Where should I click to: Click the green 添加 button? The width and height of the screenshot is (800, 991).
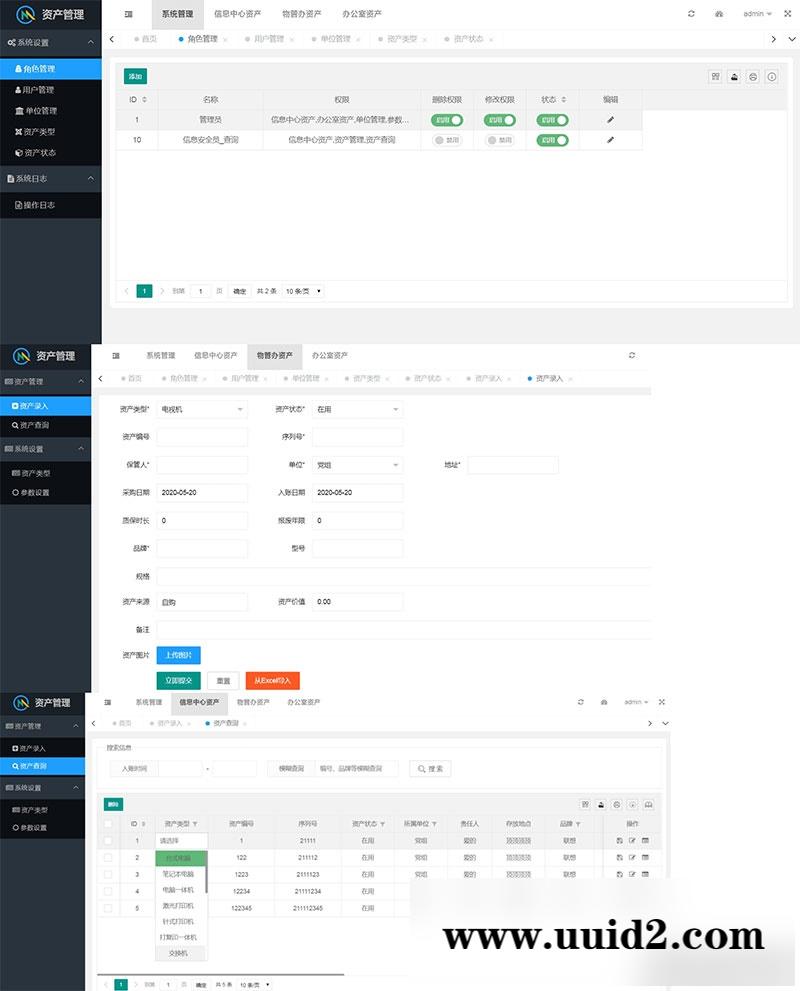click(x=136, y=76)
